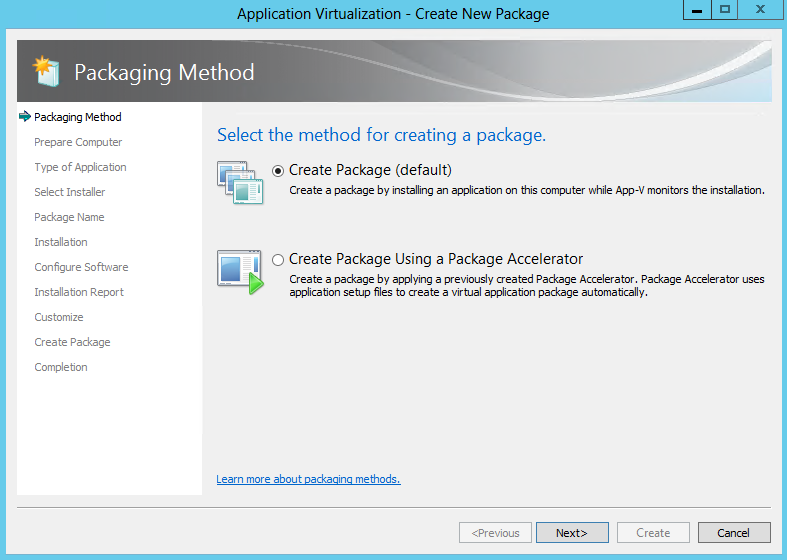Click the Next button
787x560 pixels.
pos(572,532)
